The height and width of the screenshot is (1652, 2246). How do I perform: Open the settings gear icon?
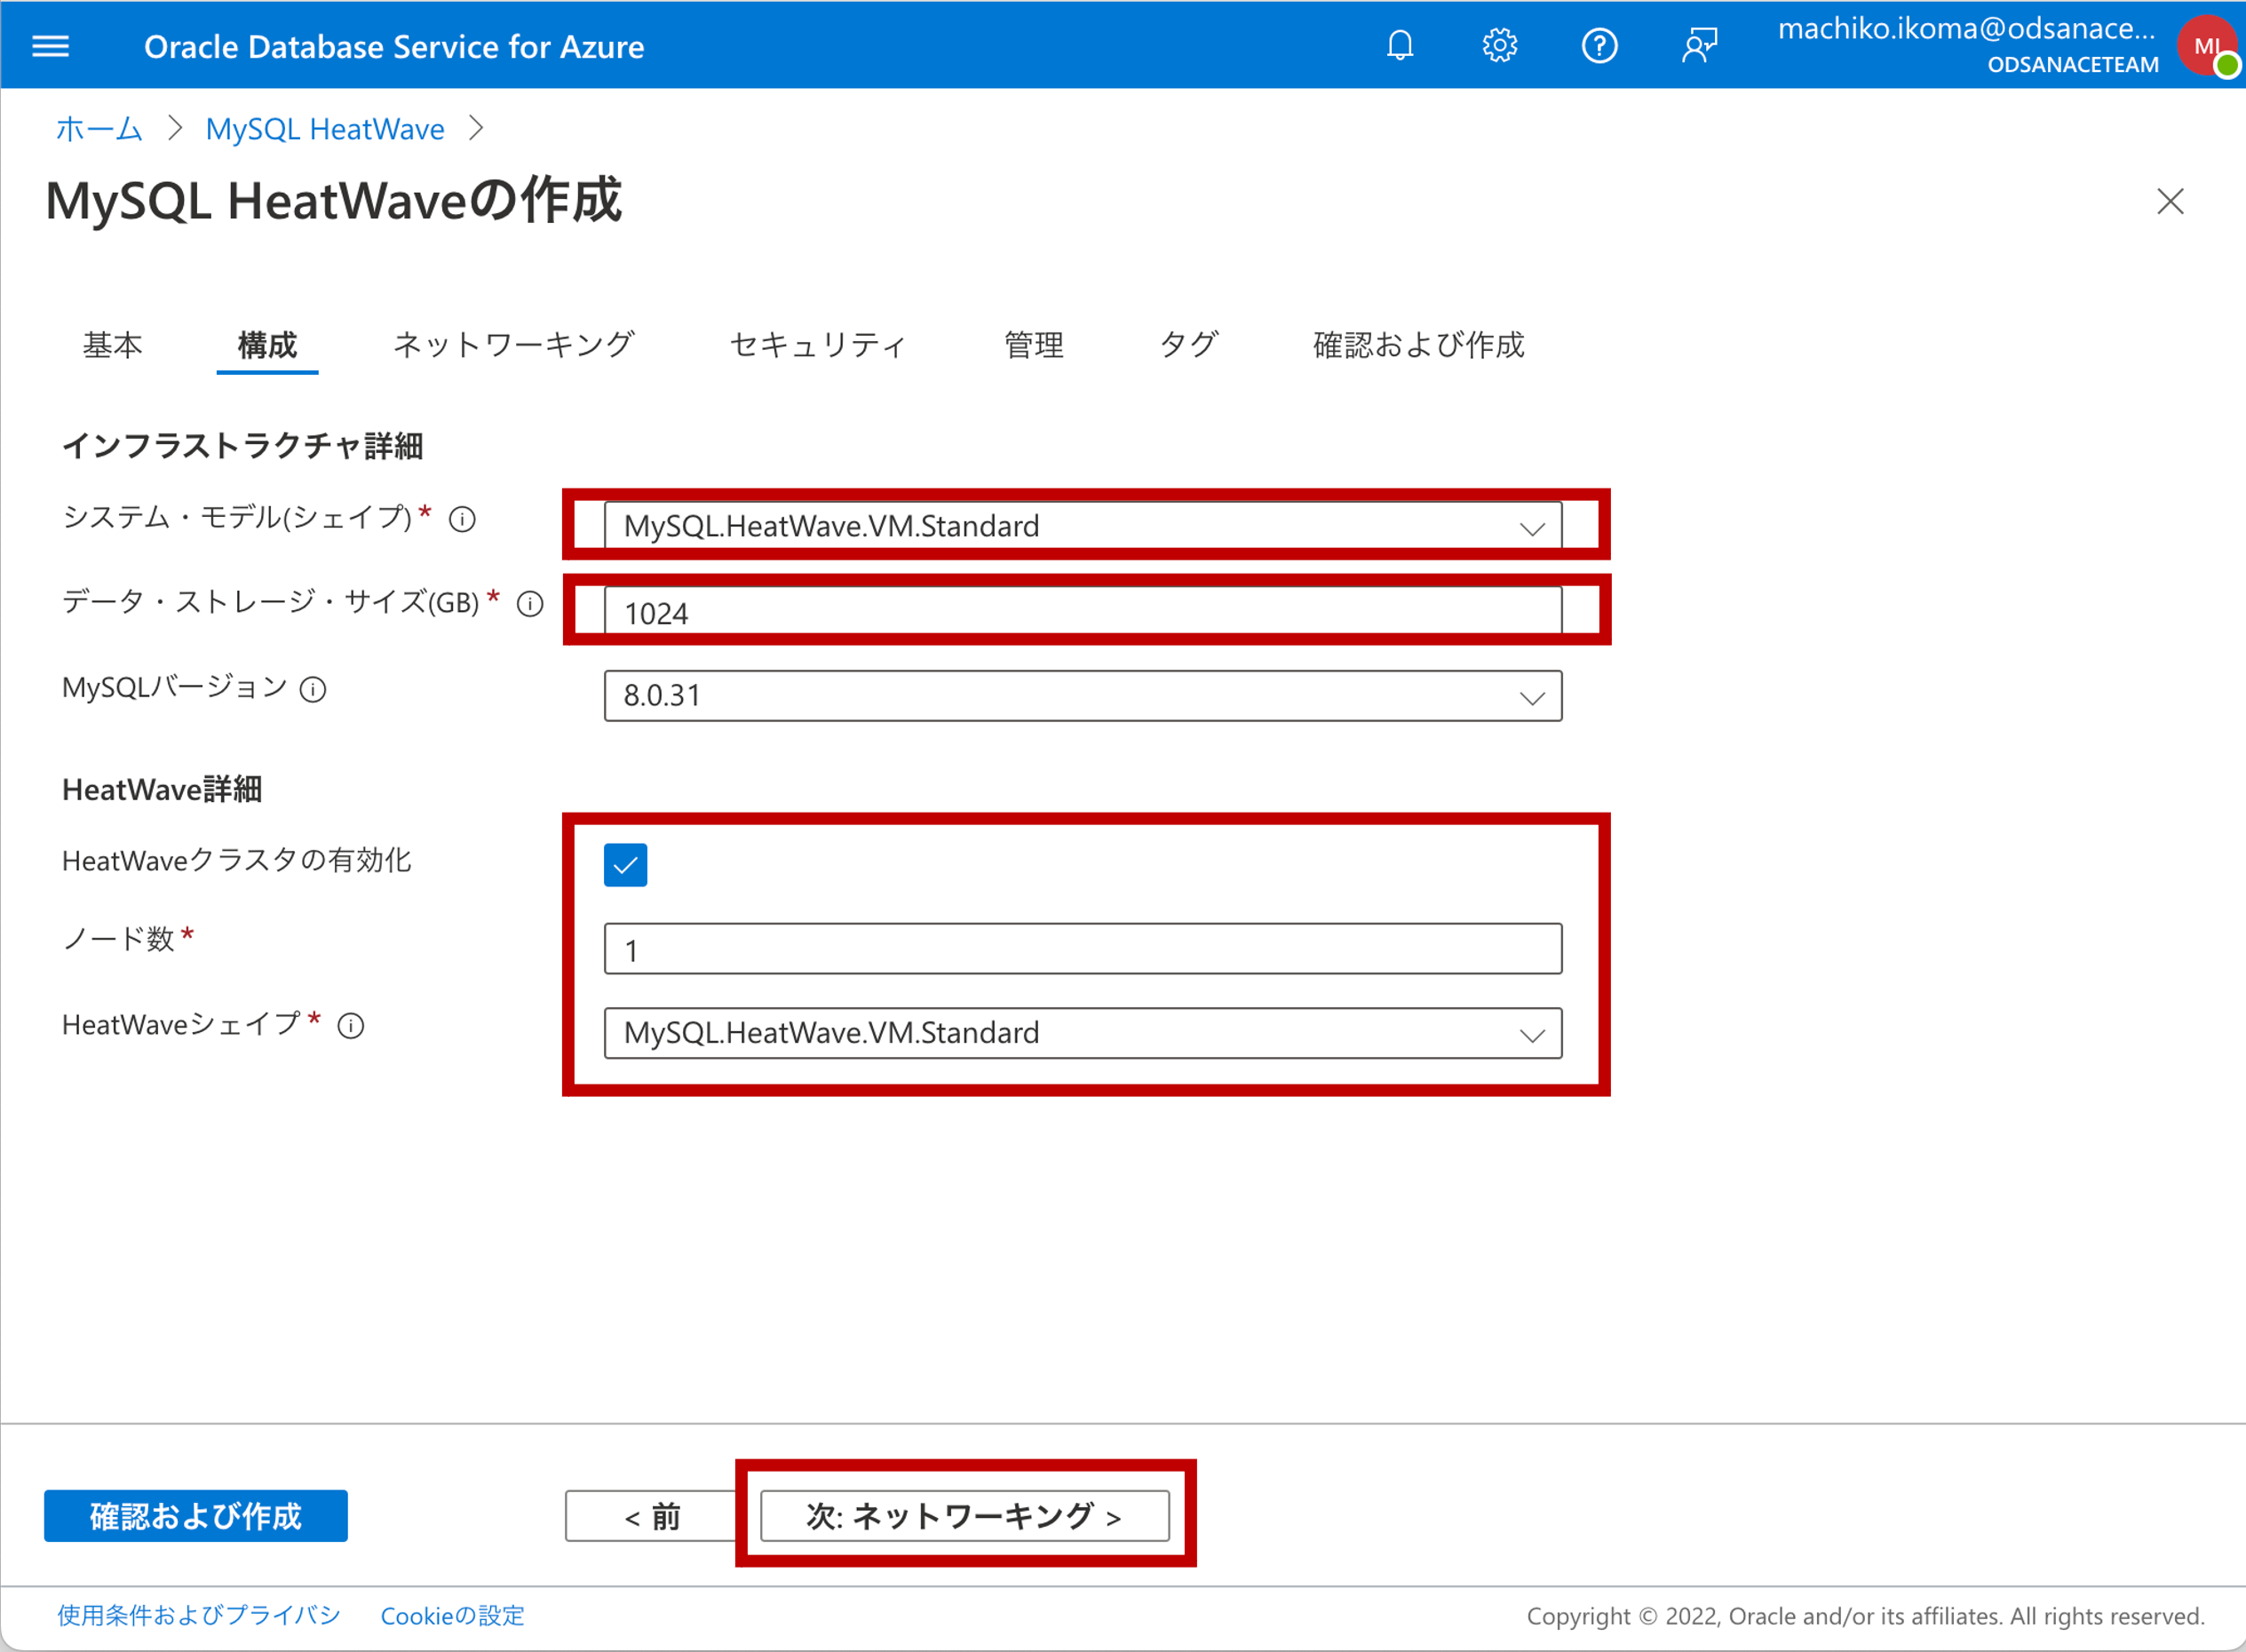coord(1499,46)
